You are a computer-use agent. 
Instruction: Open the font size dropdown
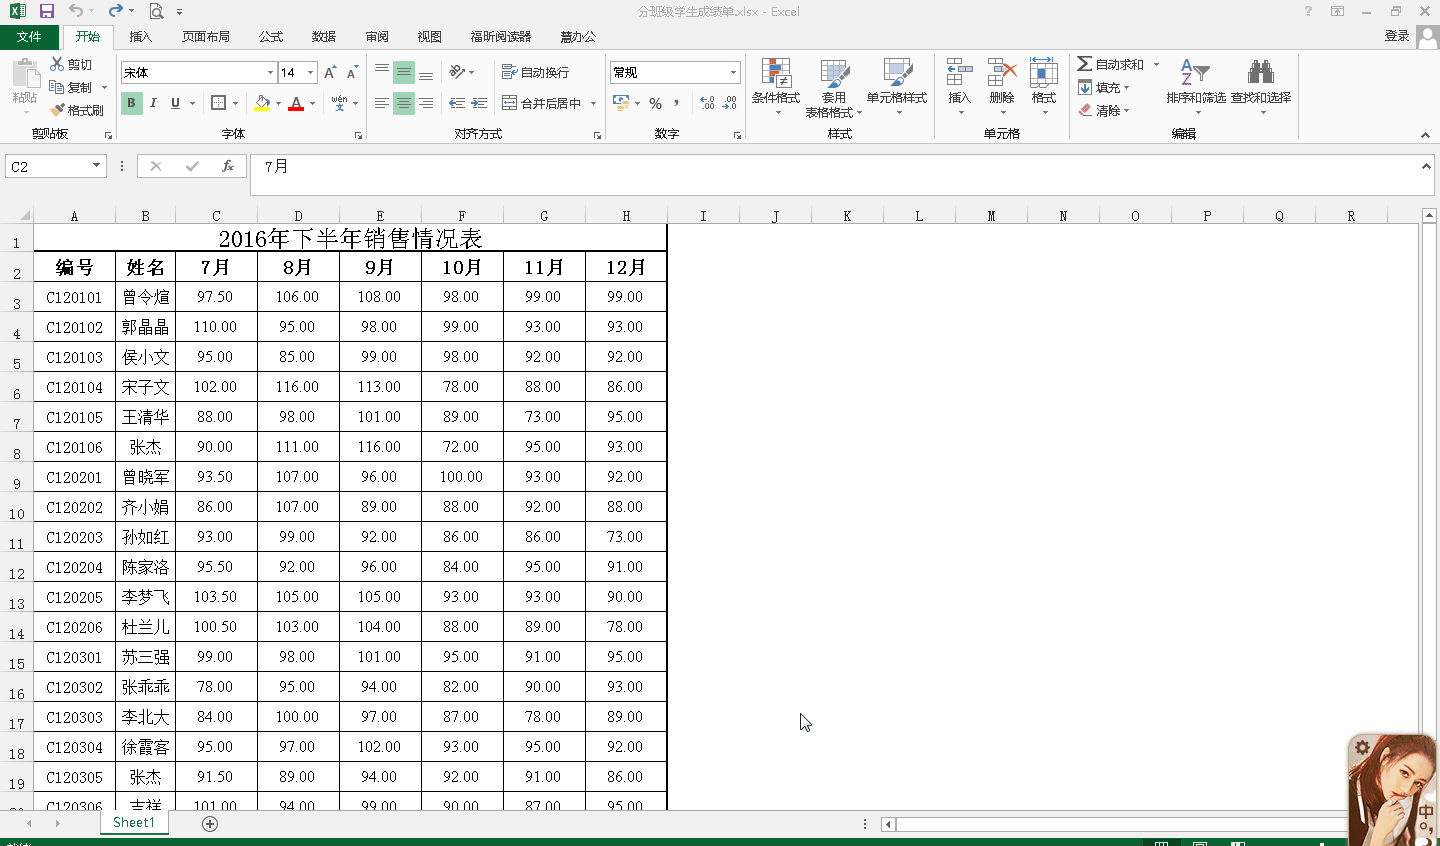pyautogui.click(x=311, y=73)
